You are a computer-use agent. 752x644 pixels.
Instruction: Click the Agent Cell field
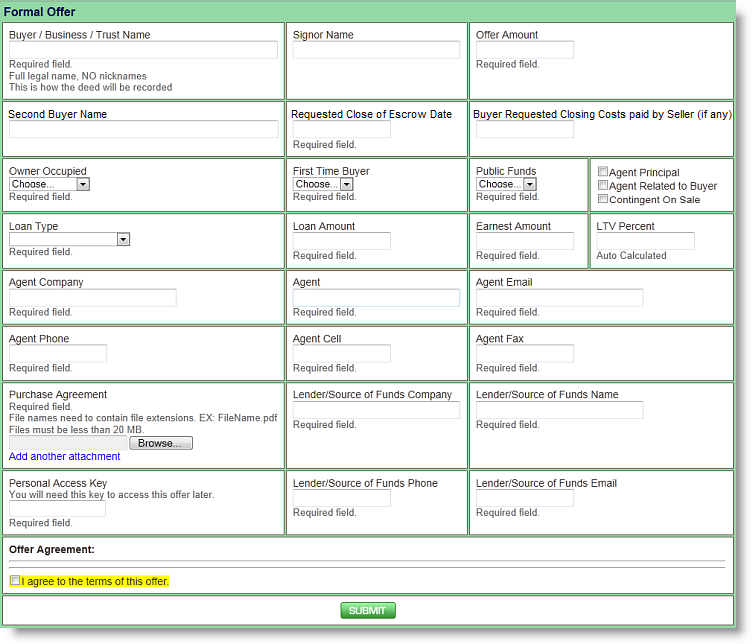(x=341, y=353)
